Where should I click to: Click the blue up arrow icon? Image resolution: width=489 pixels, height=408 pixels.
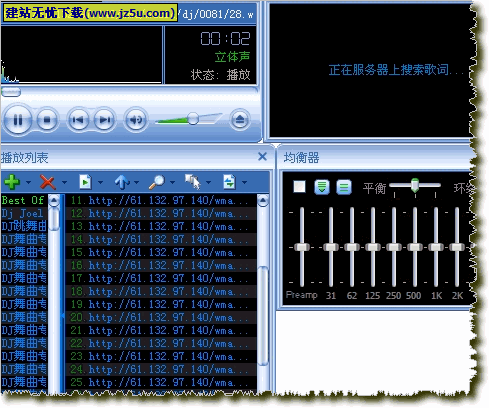pyautogui.click(x=122, y=182)
